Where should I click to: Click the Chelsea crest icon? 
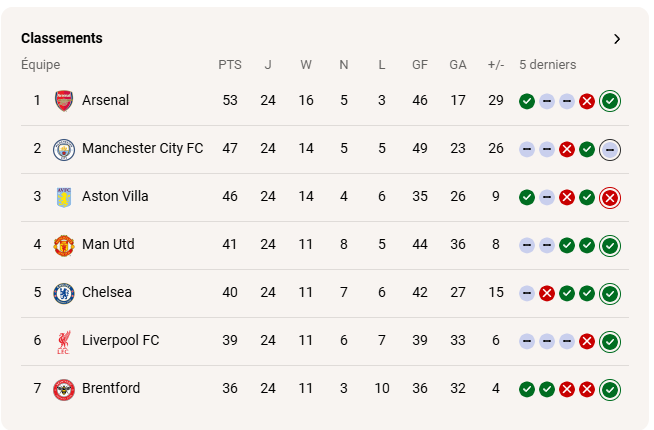pos(64,293)
